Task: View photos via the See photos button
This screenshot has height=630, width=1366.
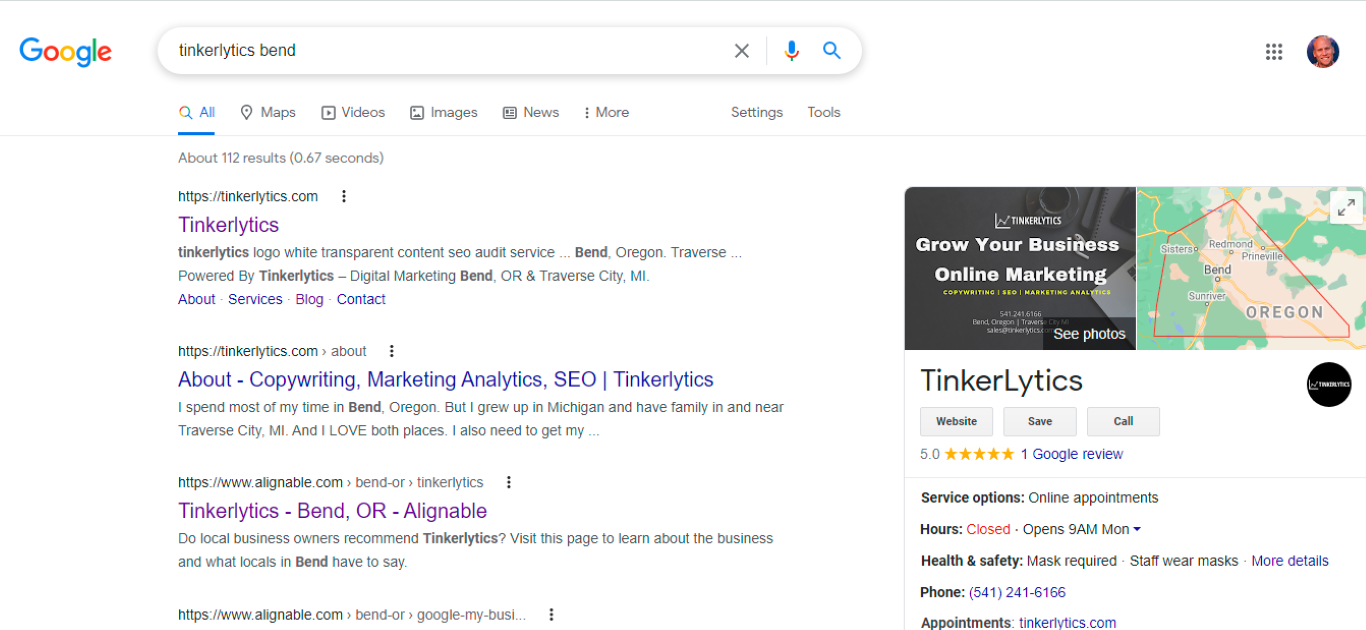Action: (1089, 333)
